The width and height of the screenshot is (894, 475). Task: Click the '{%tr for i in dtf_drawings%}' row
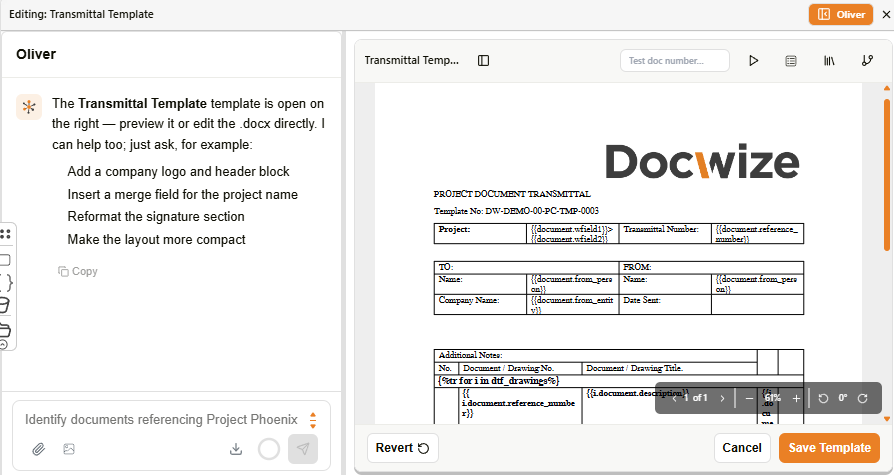(x=619, y=381)
